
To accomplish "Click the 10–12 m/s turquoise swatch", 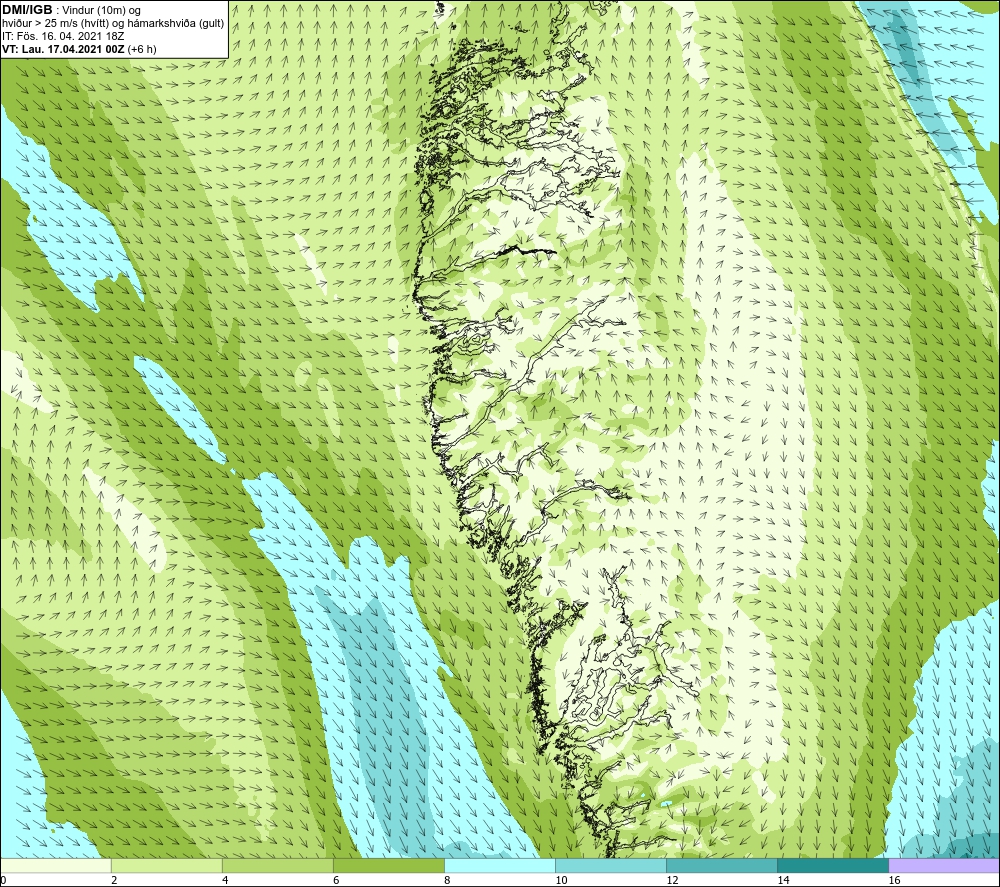I will click(611, 865).
